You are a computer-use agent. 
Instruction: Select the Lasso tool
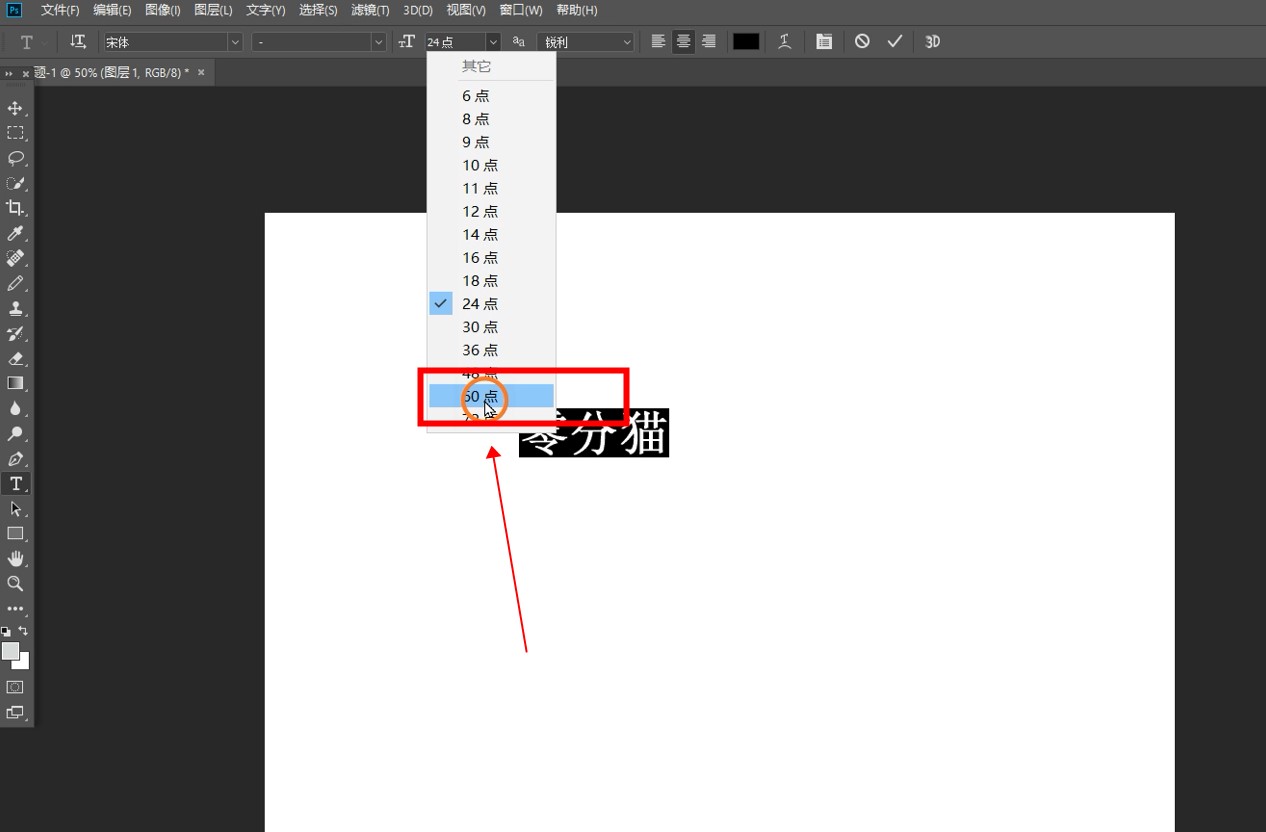tap(15, 158)
